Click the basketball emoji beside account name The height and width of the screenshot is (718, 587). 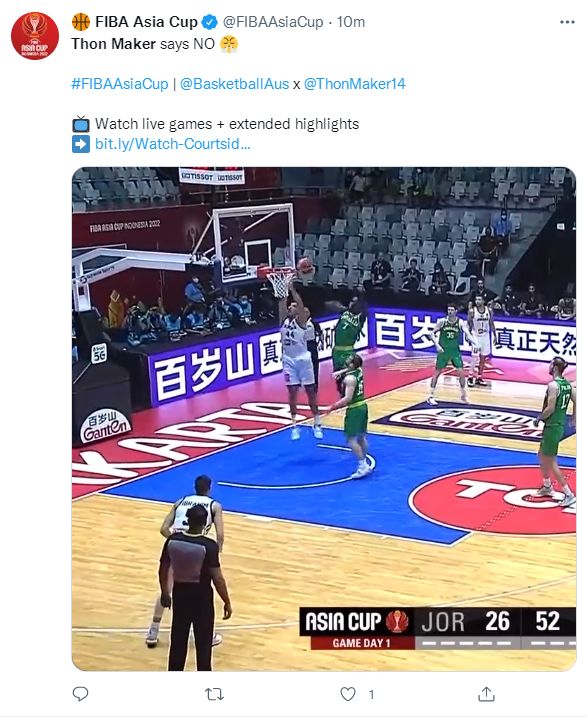pyautogui.click(x=81, y=22)
